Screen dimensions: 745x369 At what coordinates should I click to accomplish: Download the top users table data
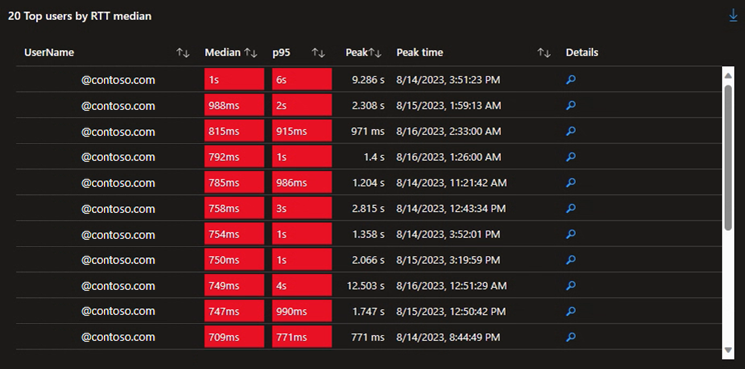pos(733,16)
